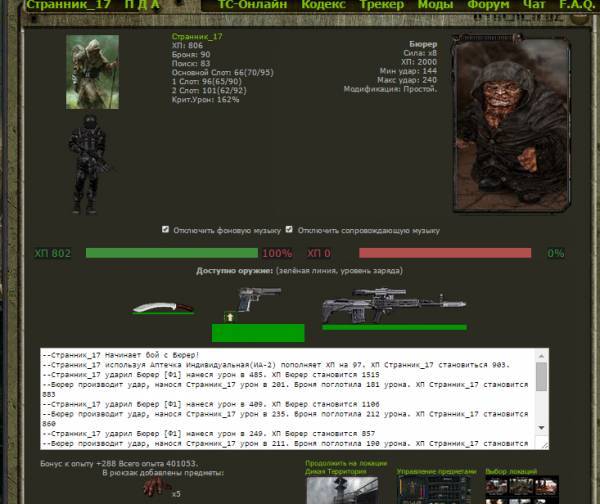Open the F.A.Q. page

click(575, 5)
